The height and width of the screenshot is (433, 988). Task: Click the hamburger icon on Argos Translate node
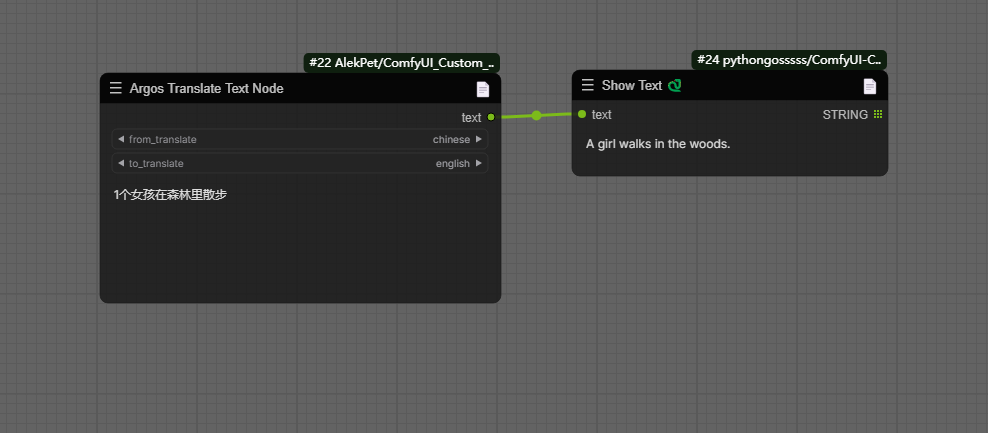click(116, 89)
